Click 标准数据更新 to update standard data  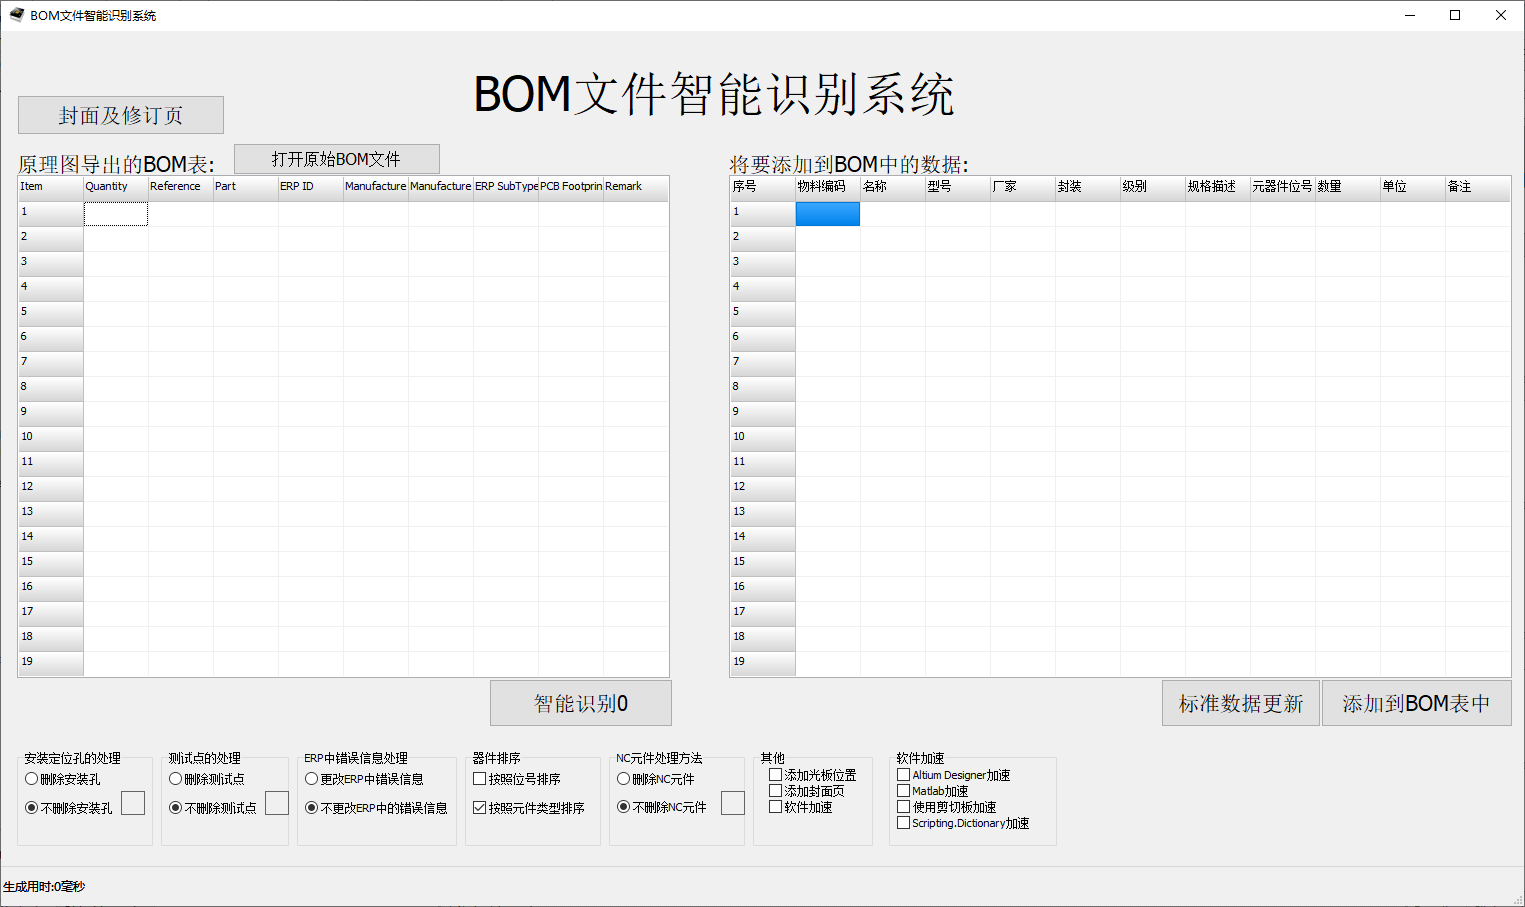pos(1240,702)
